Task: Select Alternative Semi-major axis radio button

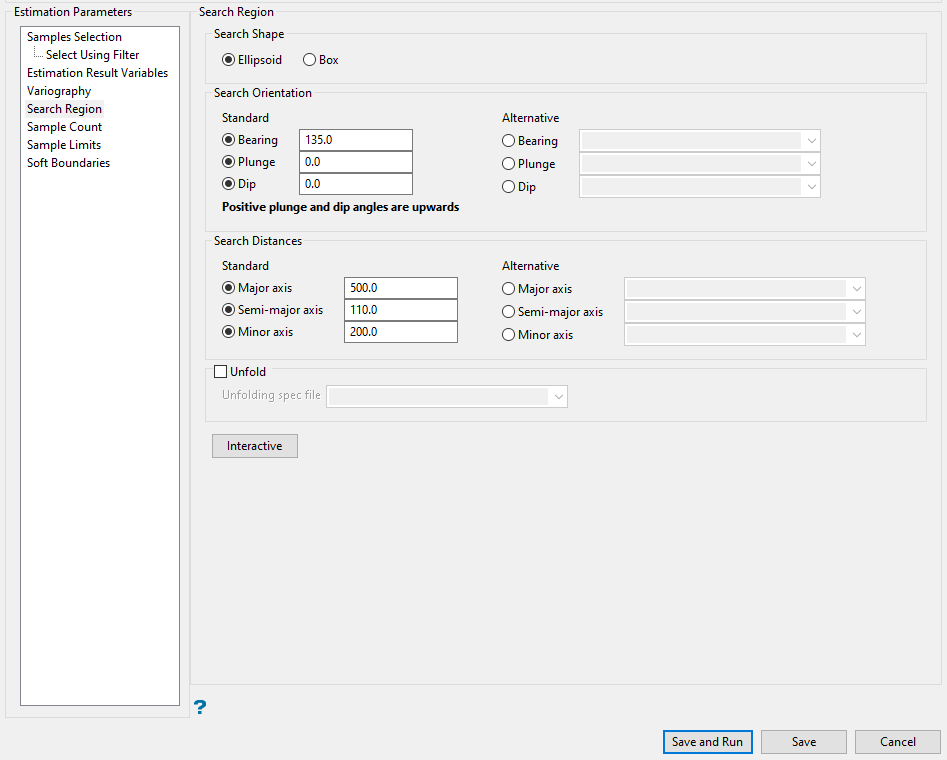Action: (x=509, y=312)
